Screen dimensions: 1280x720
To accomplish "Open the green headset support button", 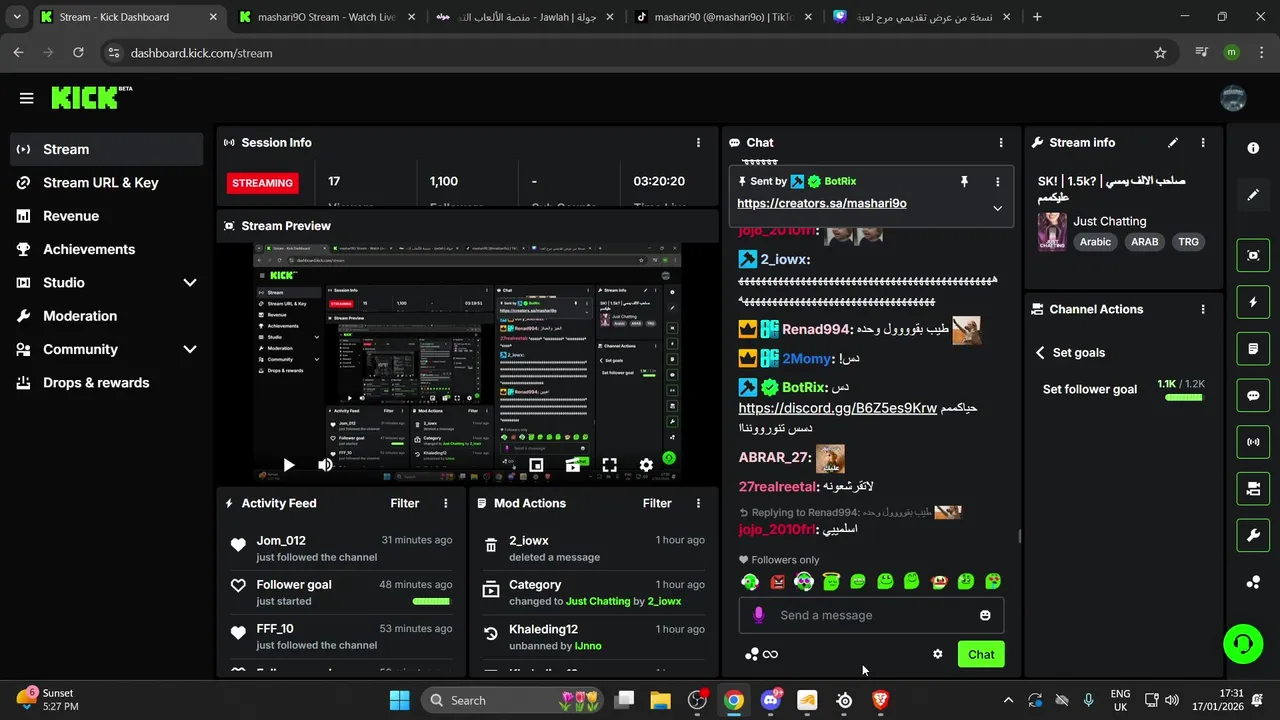I will tap(1243, 643).
